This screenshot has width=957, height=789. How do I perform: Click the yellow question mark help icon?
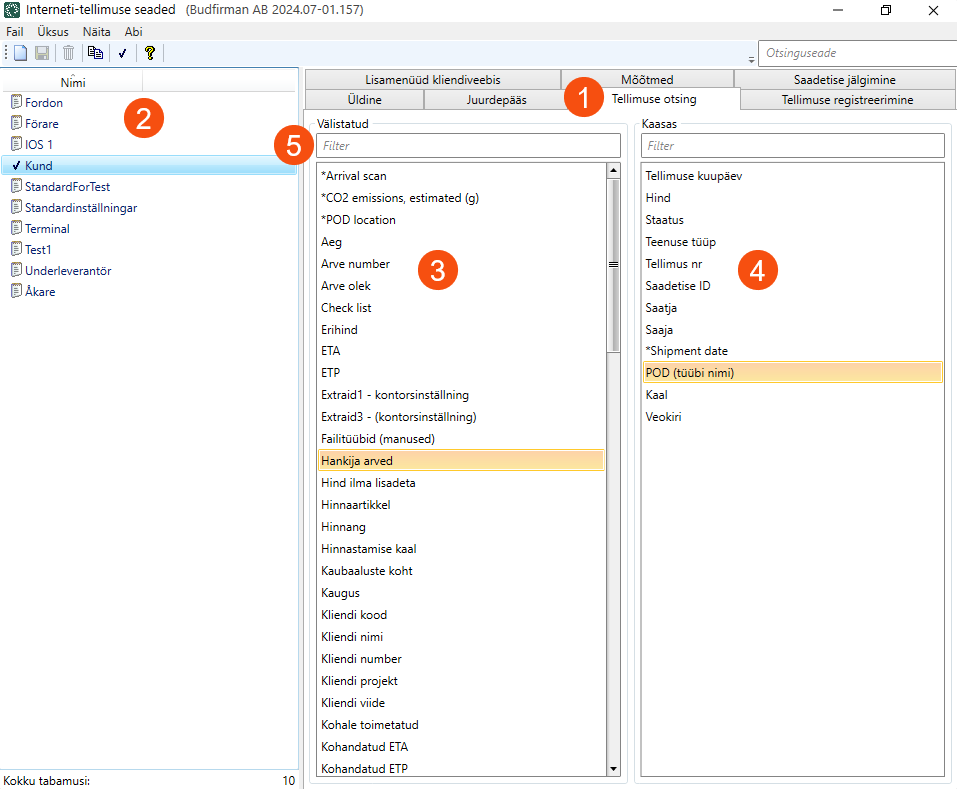pos(149,53)
